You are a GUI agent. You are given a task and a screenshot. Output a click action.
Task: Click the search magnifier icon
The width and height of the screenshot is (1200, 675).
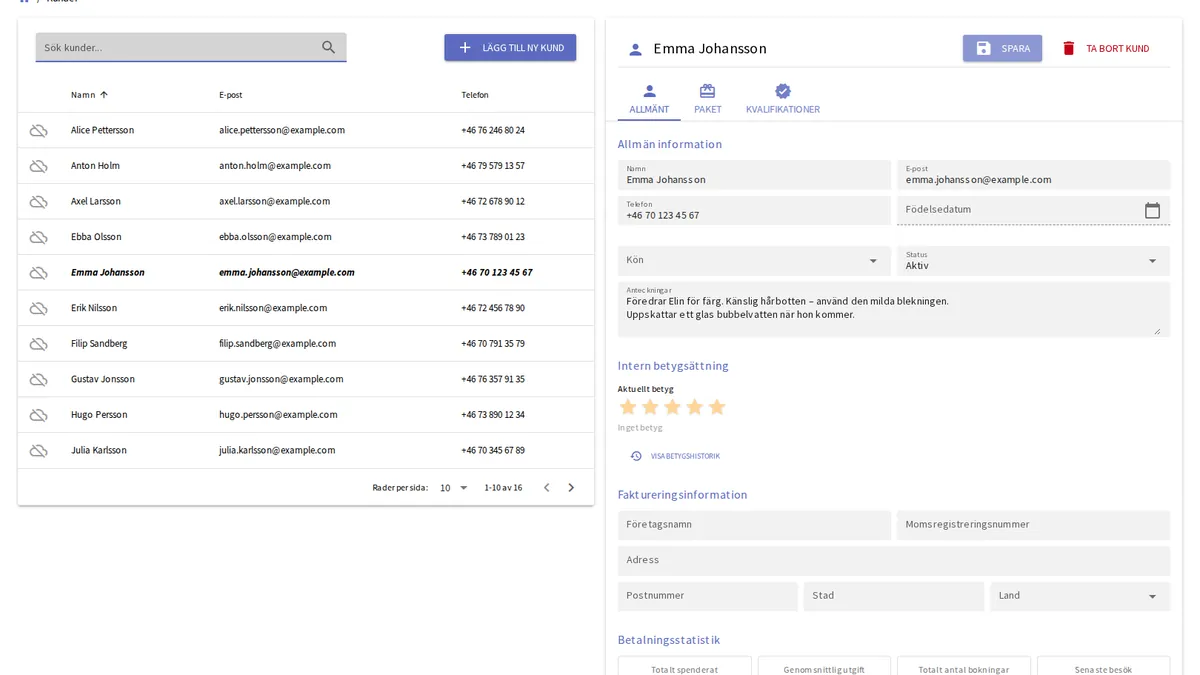329,47
